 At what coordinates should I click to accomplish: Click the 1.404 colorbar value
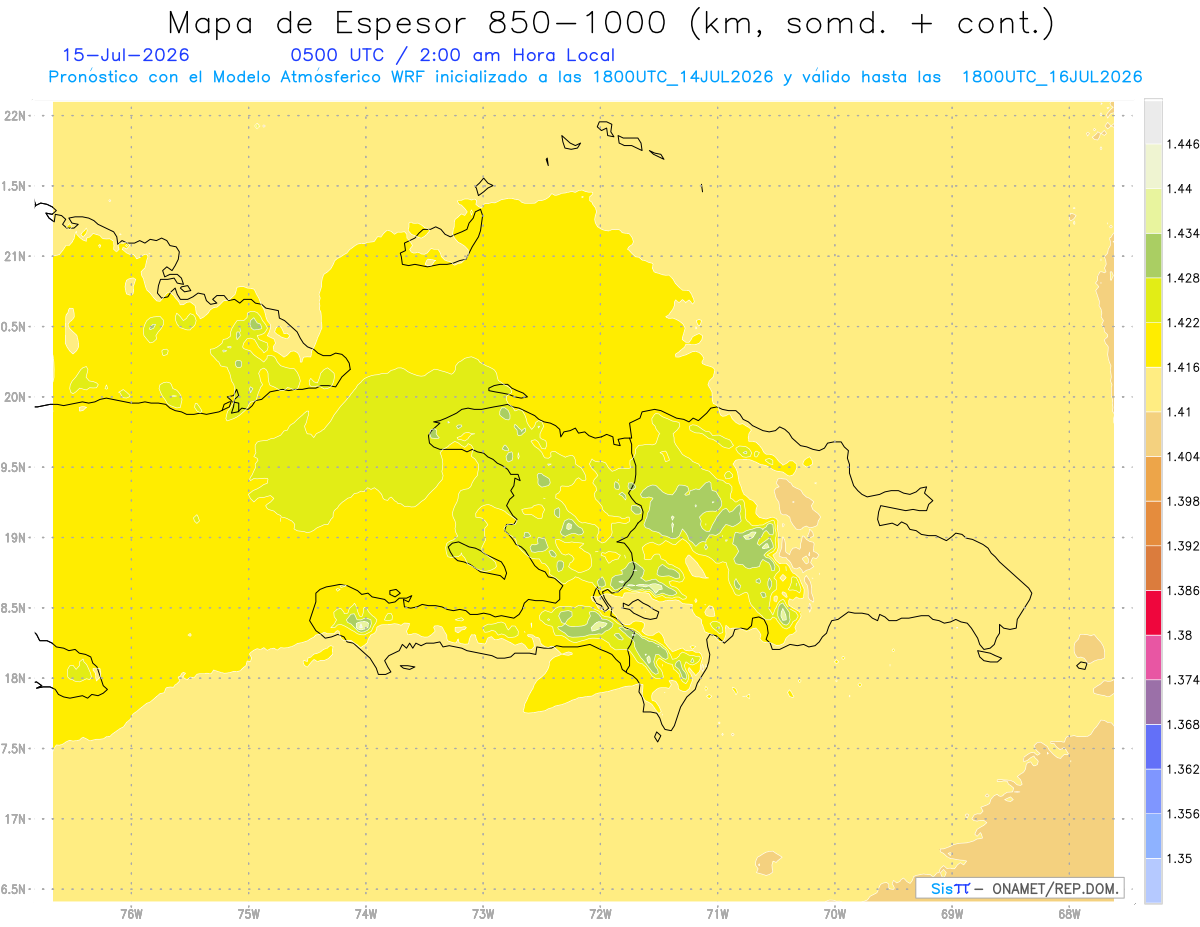[1183, 457]
